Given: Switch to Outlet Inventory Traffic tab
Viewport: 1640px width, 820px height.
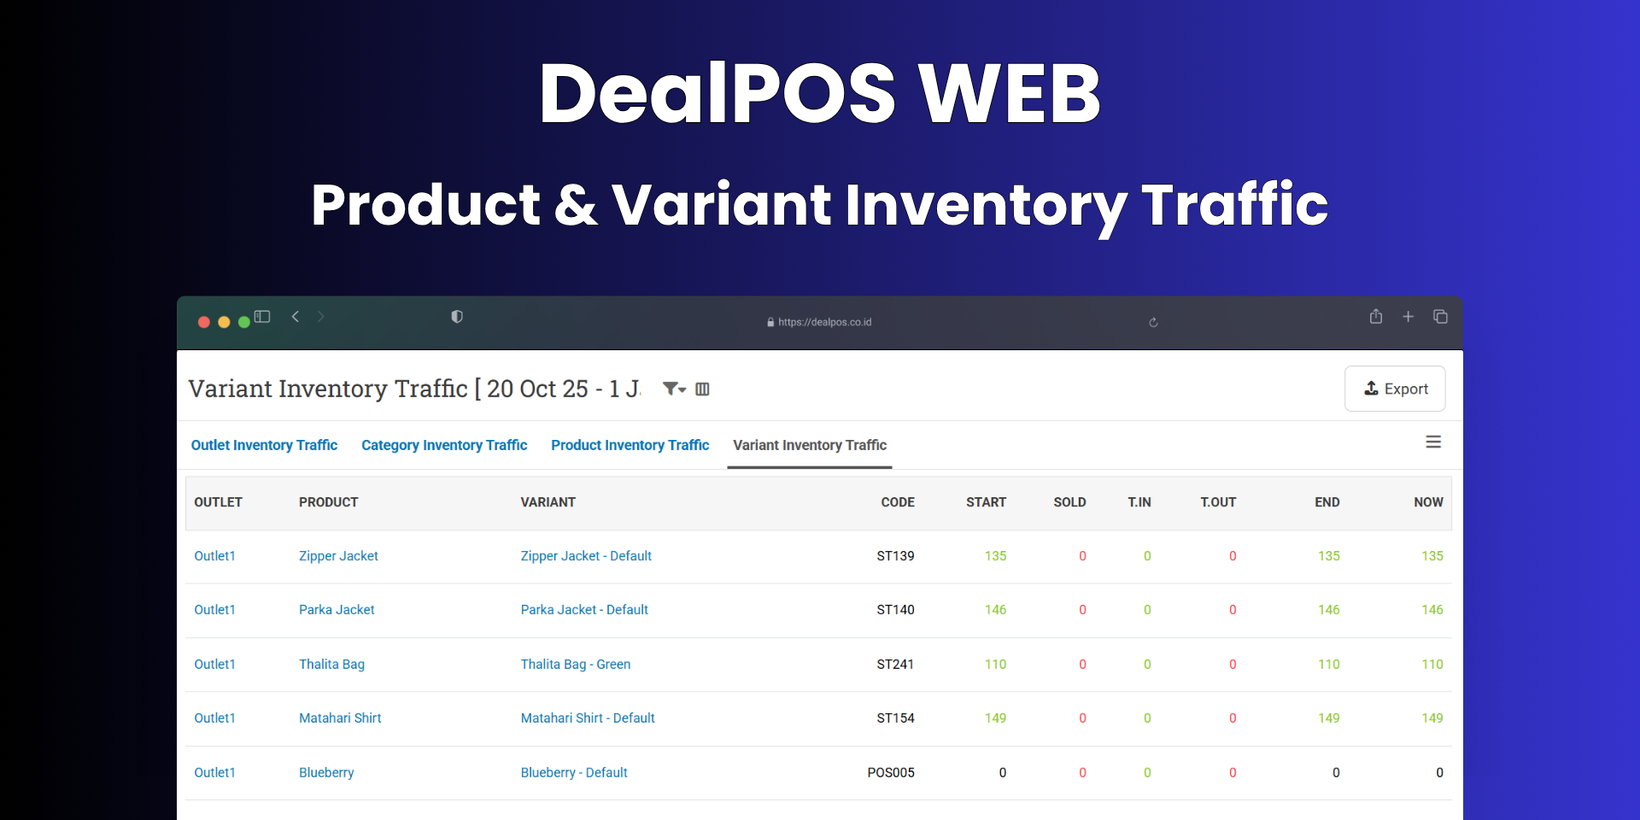Looking at the screenshot, I should 264,445.
